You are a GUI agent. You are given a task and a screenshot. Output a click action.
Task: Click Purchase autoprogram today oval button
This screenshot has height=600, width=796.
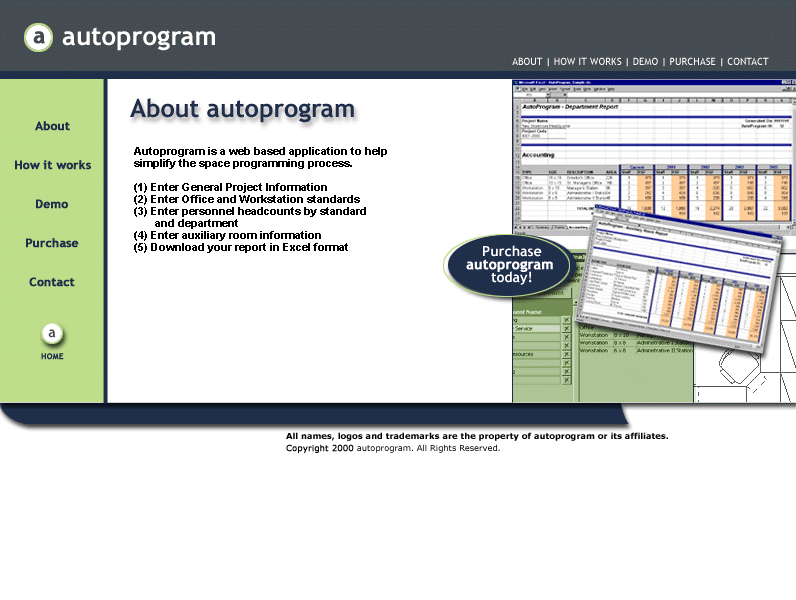click(509, 264)
